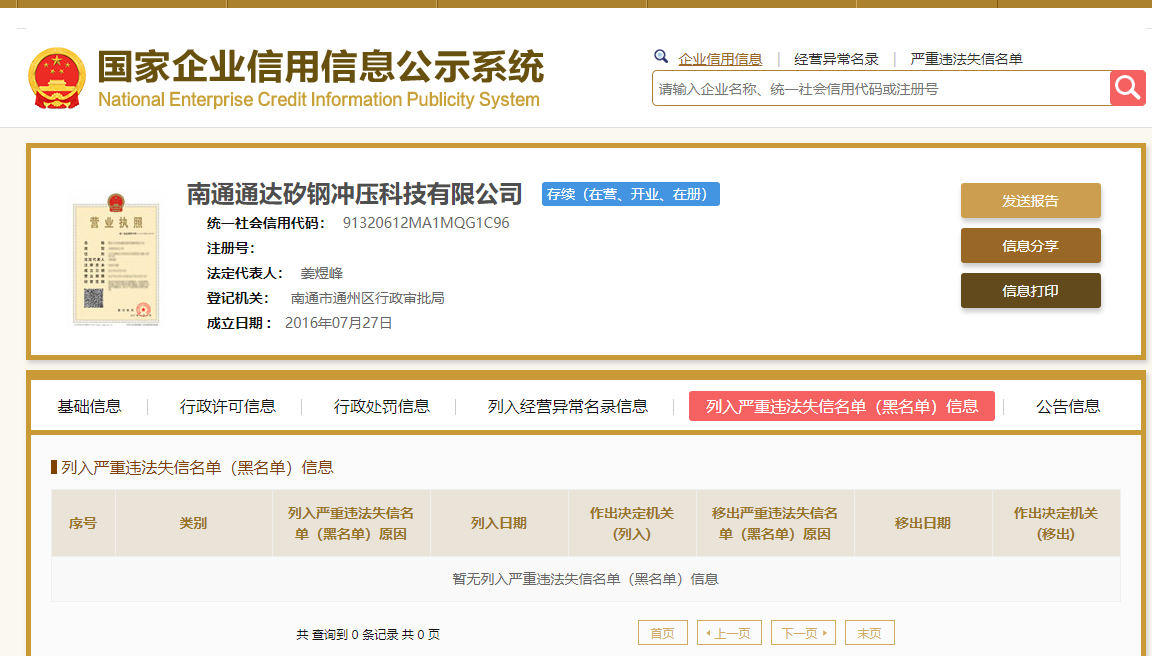Click the 法定代表人 label
The image size is (1152, 656).
[x=245, y=273]
